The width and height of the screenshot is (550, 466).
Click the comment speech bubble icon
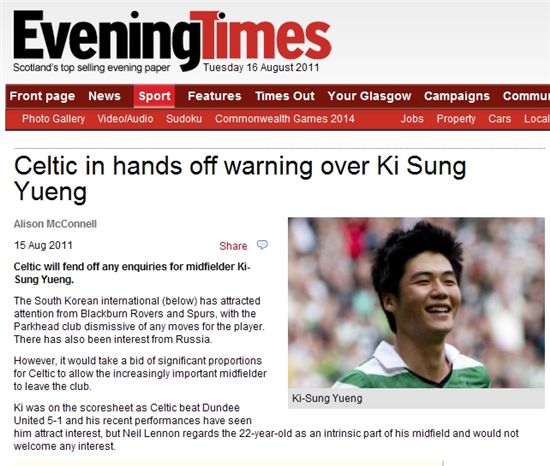(x=262, y=245)
